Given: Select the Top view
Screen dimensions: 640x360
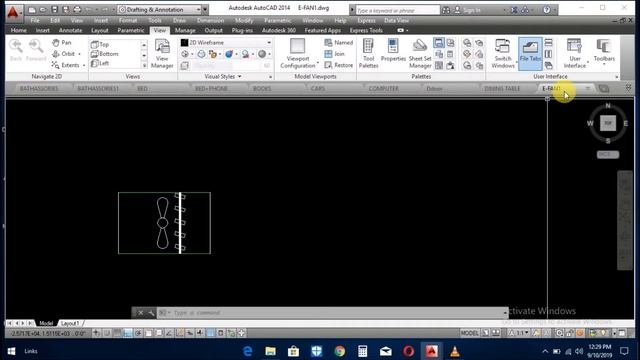Looking at the screenshot, I should 100,44.
